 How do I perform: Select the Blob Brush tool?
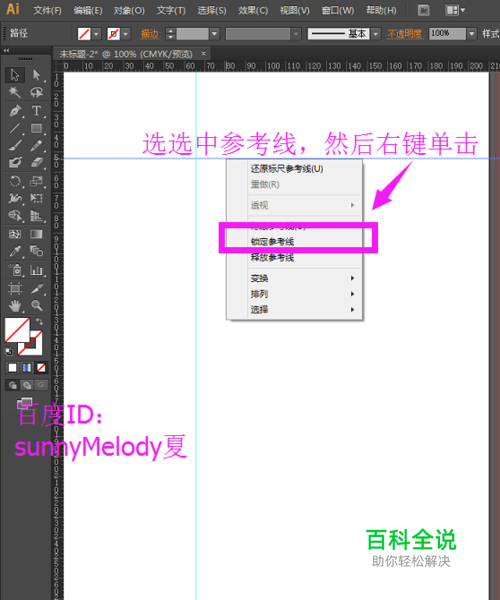coord(15,163)
